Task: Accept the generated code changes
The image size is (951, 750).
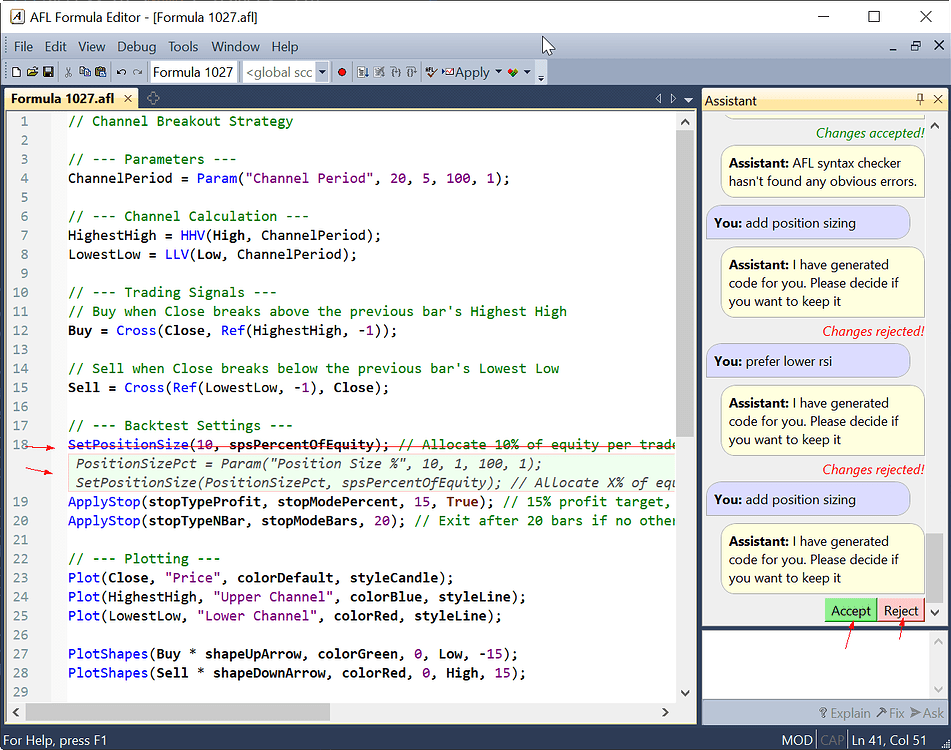Action: tap(850, 610)
